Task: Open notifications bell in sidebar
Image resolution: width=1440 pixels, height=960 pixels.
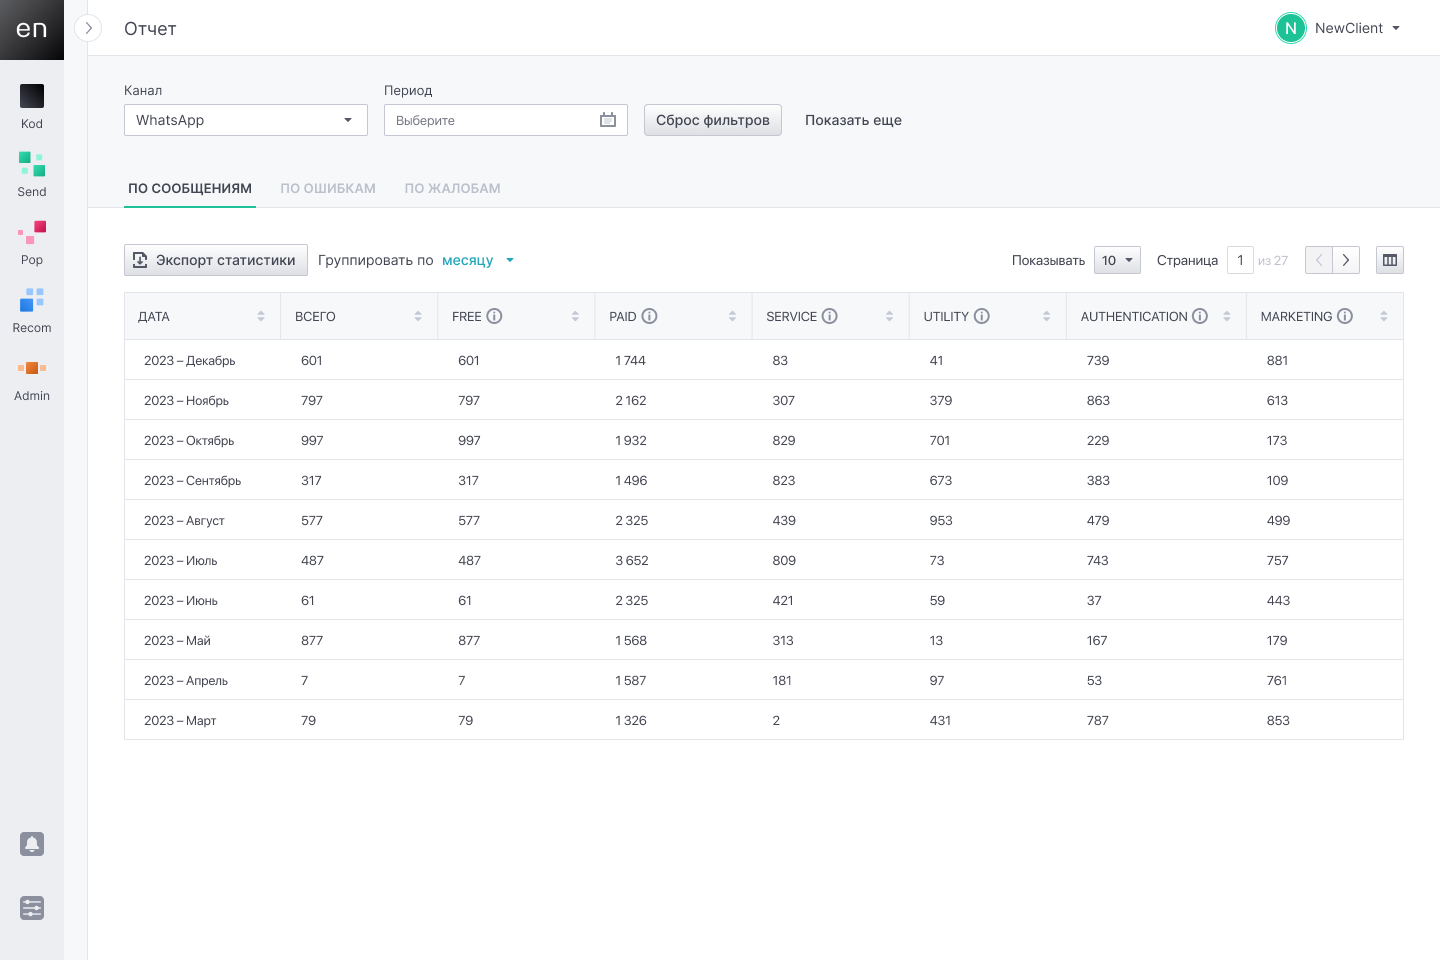Action: 32,844
